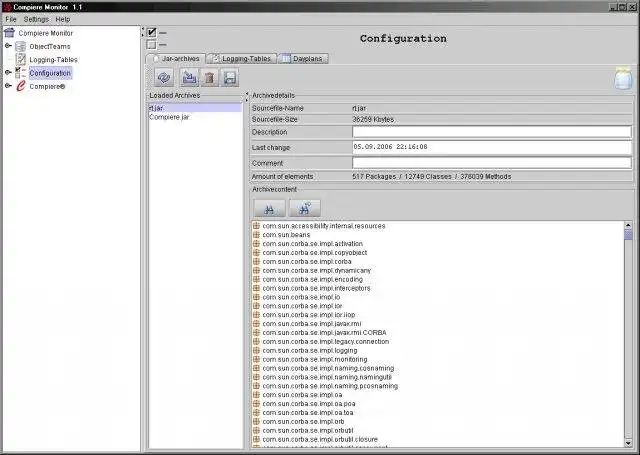
Task: Tick the unchecked checkbox above the tabs
Action: click(x=151, y=44)
